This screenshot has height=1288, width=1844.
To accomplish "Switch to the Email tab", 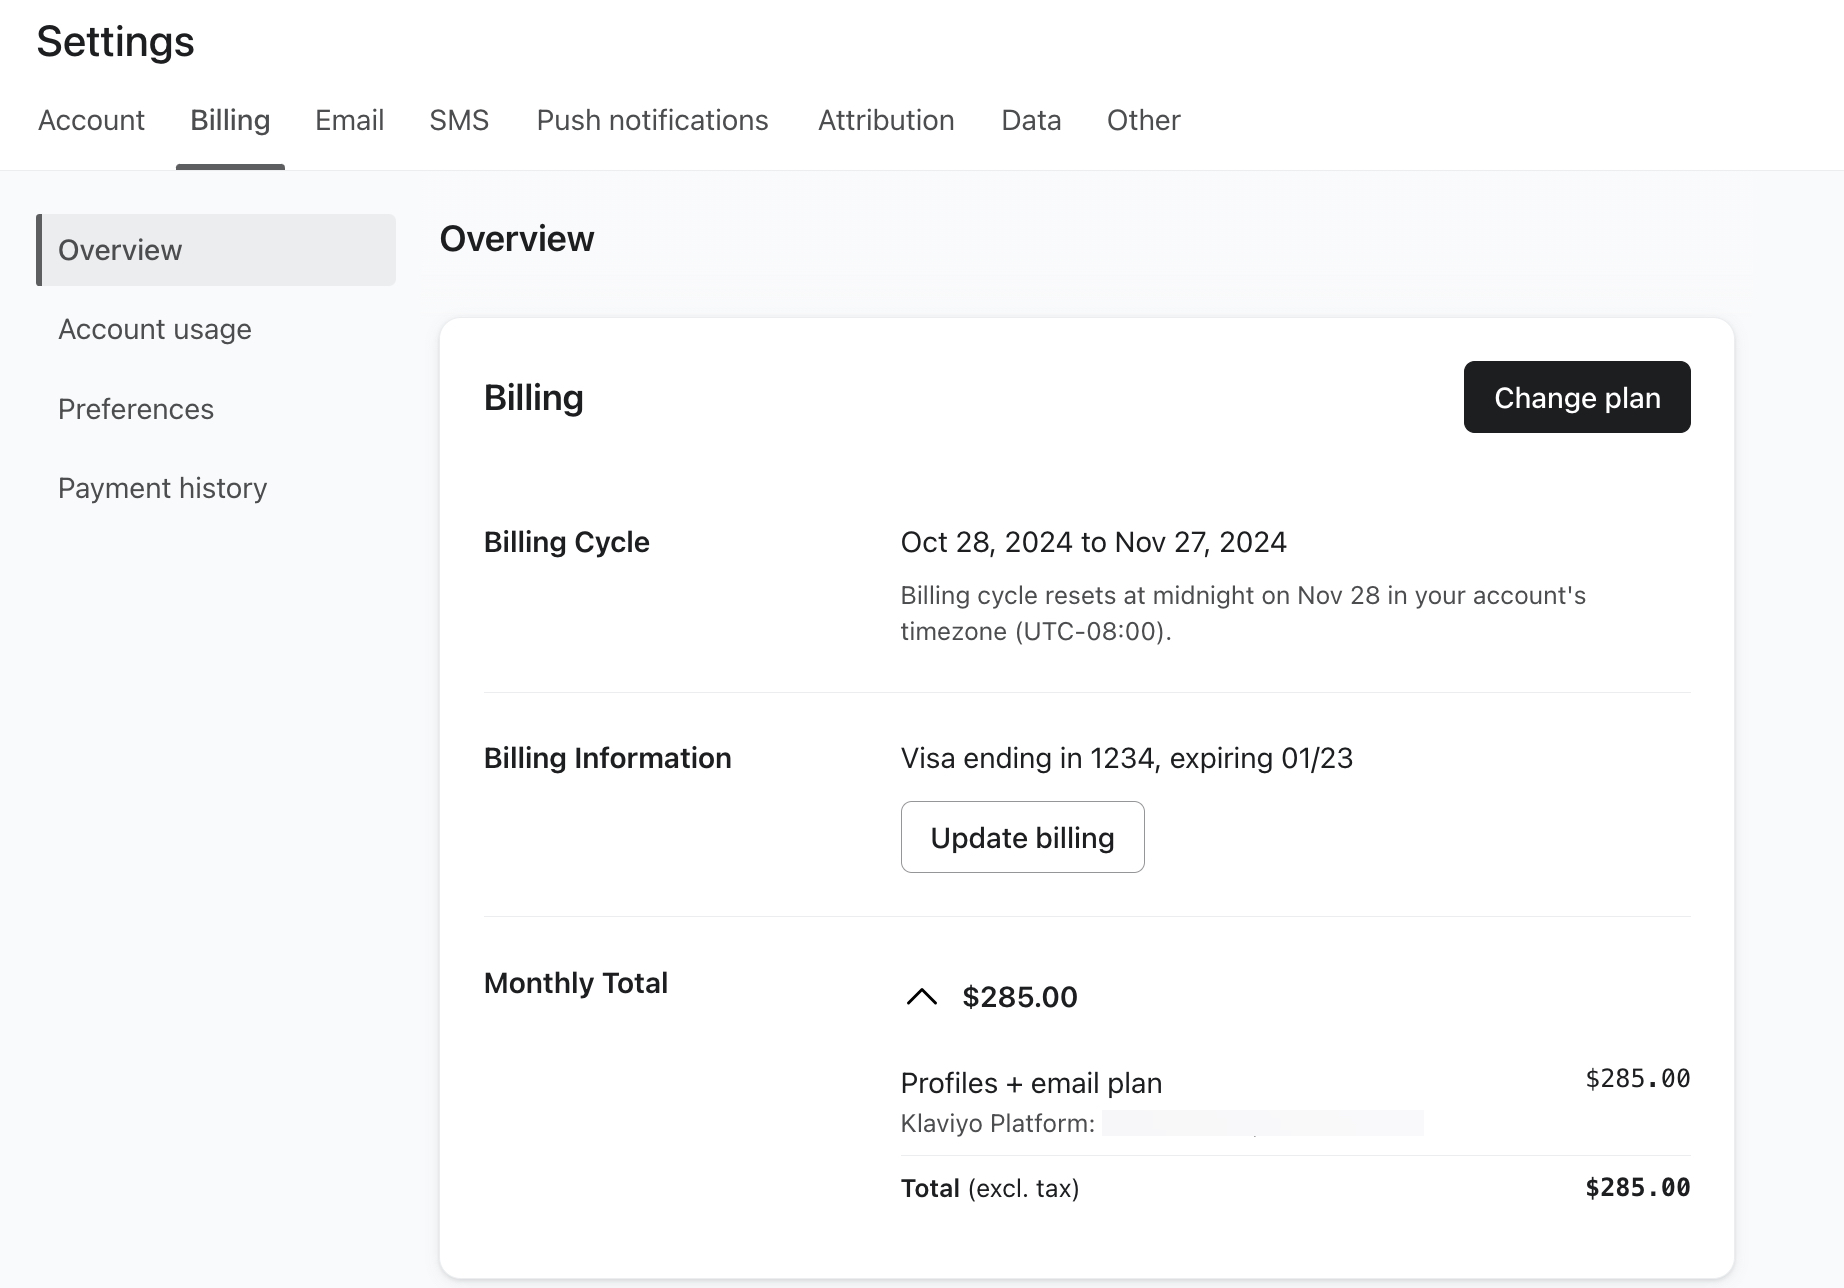I will pyautogui.click(x=349, y=120).
